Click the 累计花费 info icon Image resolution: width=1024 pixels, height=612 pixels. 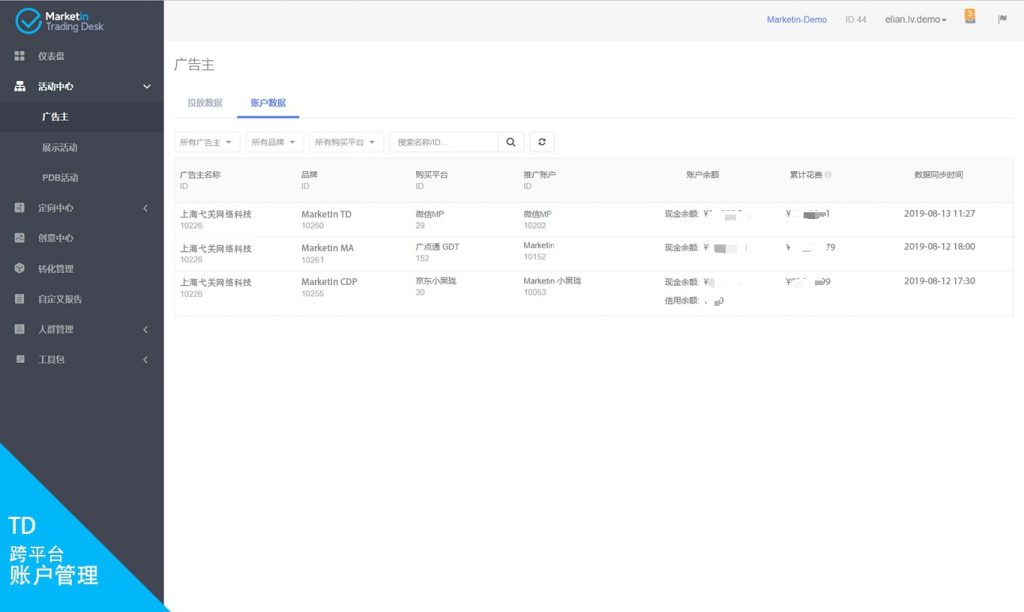click(828, 175)
